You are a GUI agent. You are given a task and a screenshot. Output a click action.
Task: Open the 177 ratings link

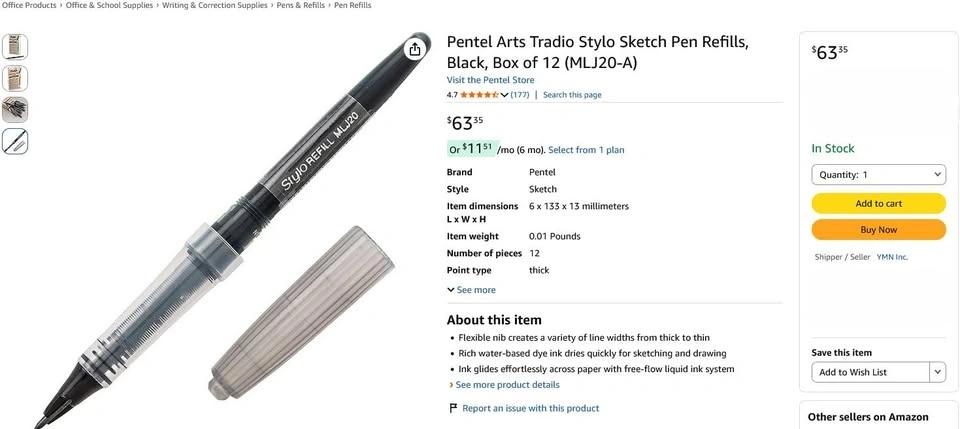tap(520, 95)
